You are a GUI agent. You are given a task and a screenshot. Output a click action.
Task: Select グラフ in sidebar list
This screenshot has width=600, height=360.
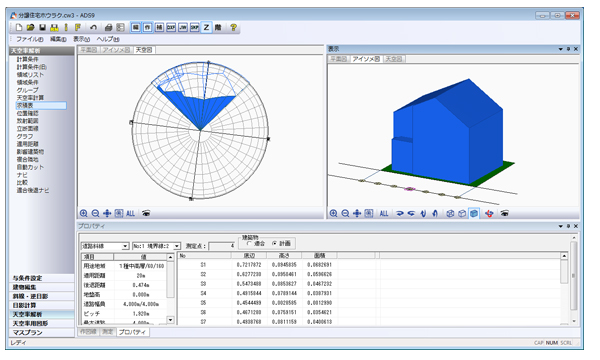pyautogui.click(x=25, y=136)
